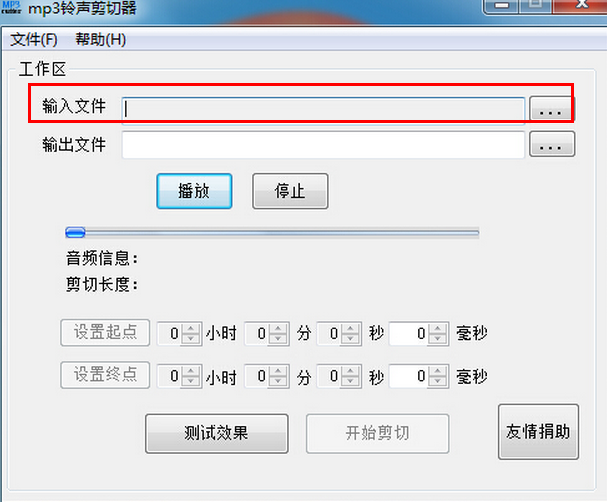
Task: Increase start point 小时 spinner up arrow
Action: click(x=191, y=329)
